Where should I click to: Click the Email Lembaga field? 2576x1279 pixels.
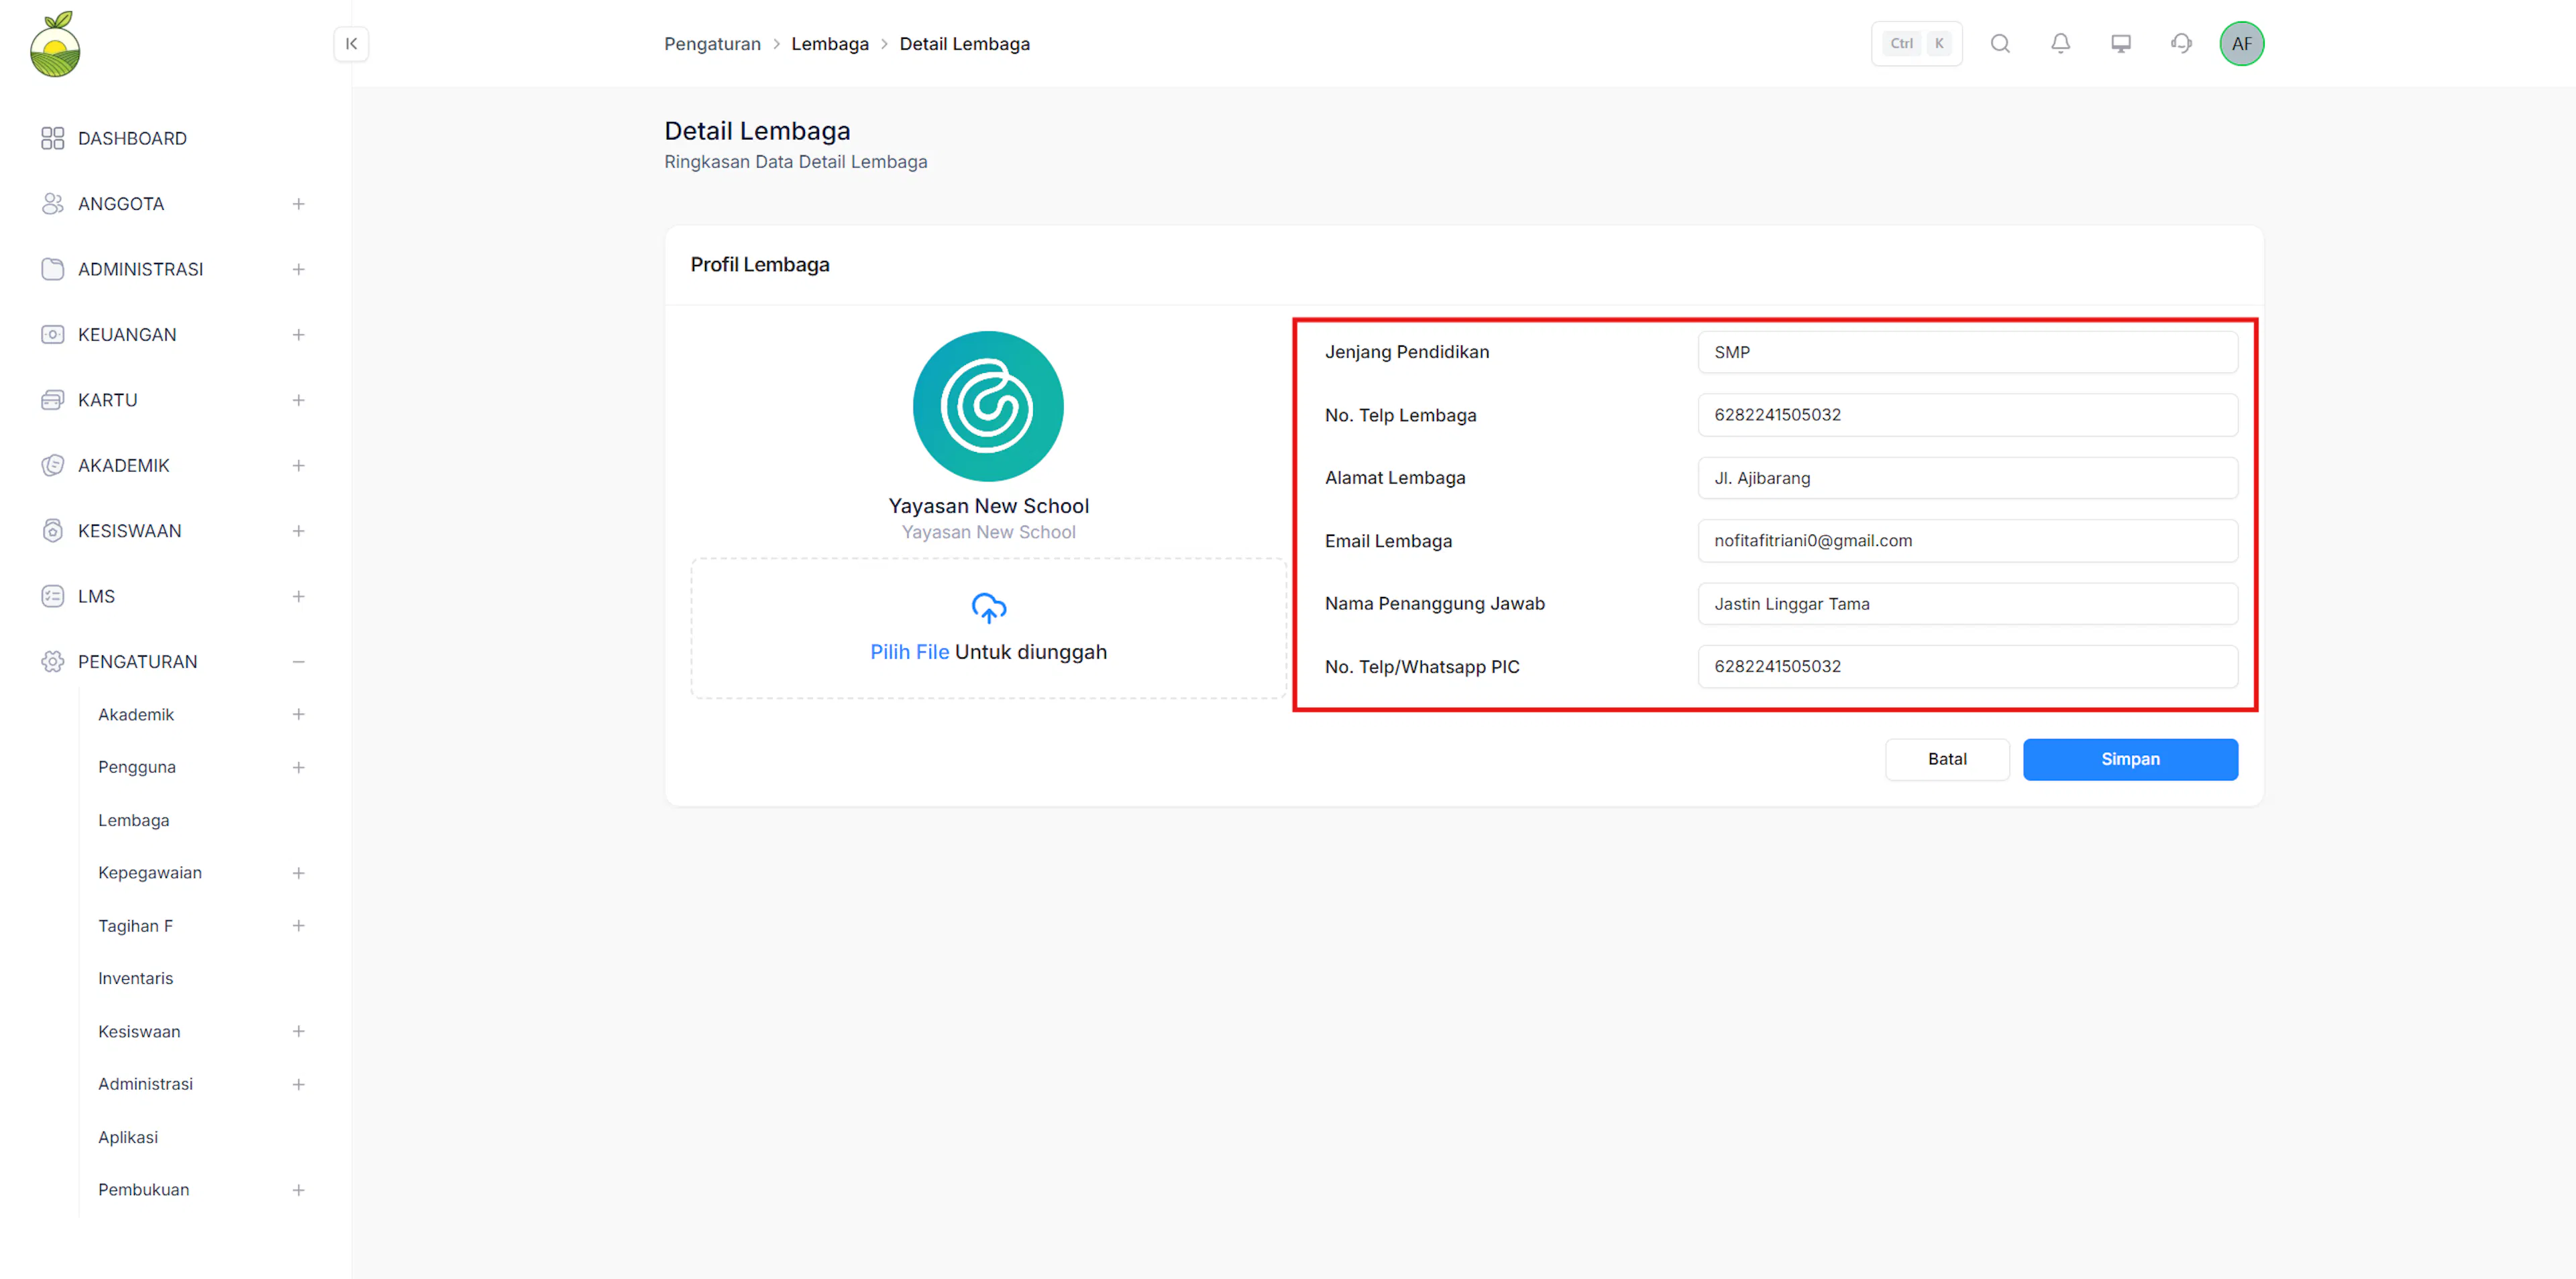point(1967,541)
